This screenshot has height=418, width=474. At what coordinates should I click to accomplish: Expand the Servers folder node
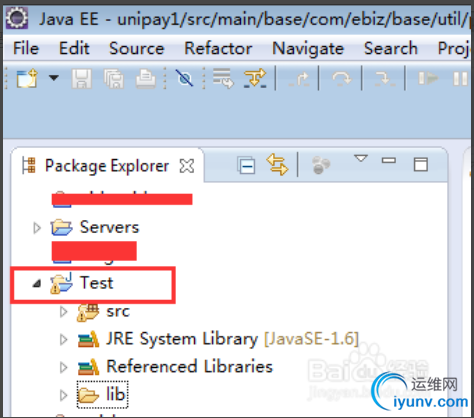(x=37, y=228)
